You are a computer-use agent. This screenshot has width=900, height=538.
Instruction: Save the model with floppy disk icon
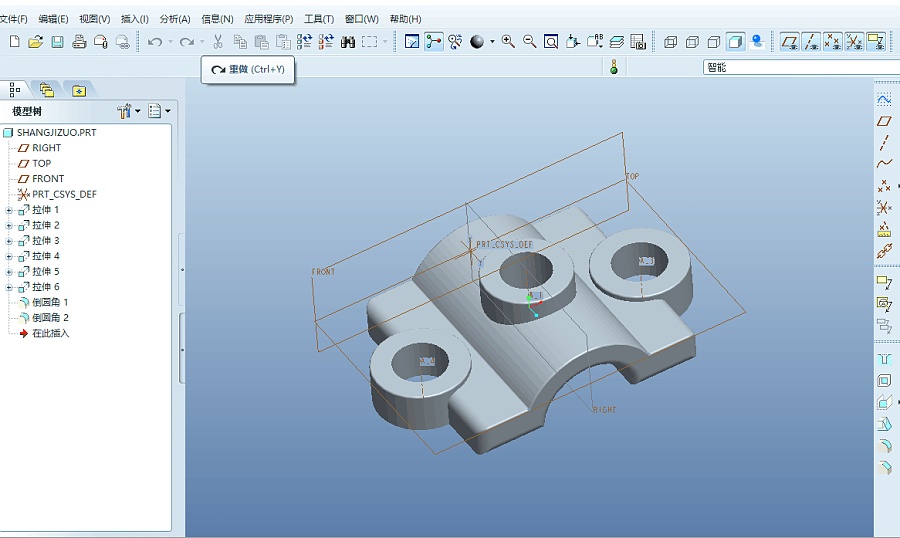(x=57, y=41)
